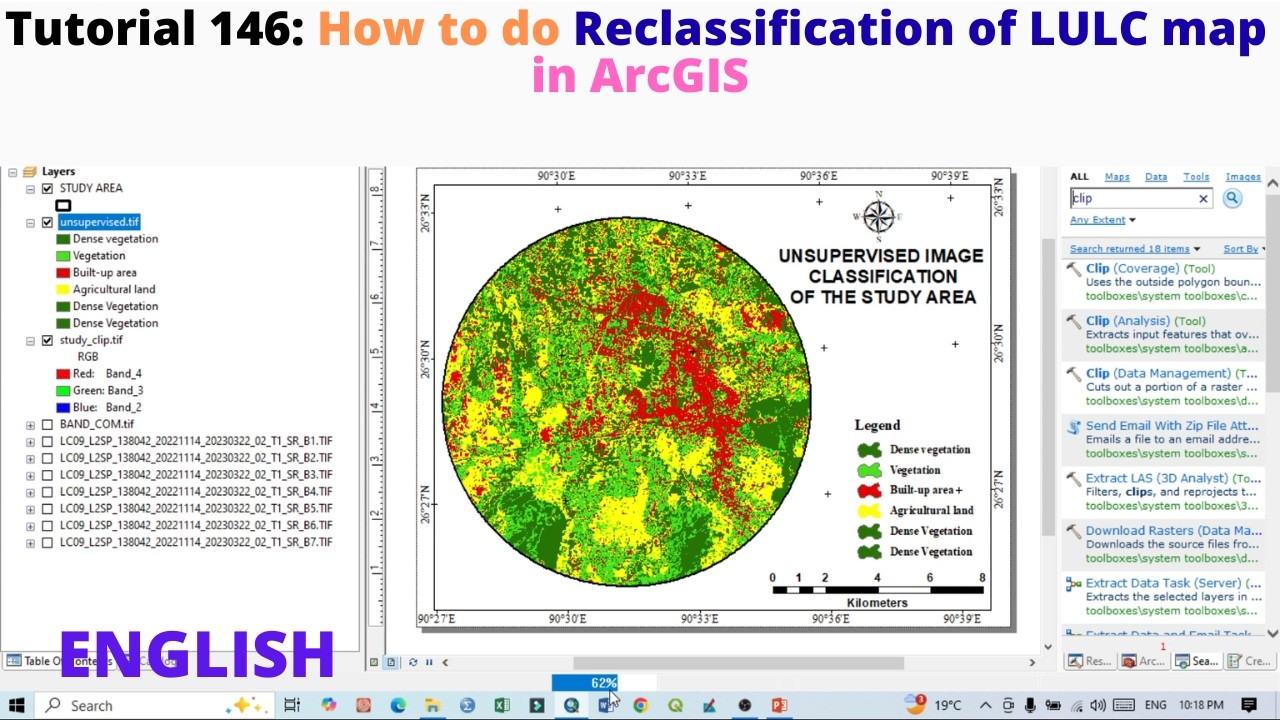Screen dimensions: 1280x720
Task: Click the hammer icon beside Send Email With Zip
Action: click(x=1073, y=426)
